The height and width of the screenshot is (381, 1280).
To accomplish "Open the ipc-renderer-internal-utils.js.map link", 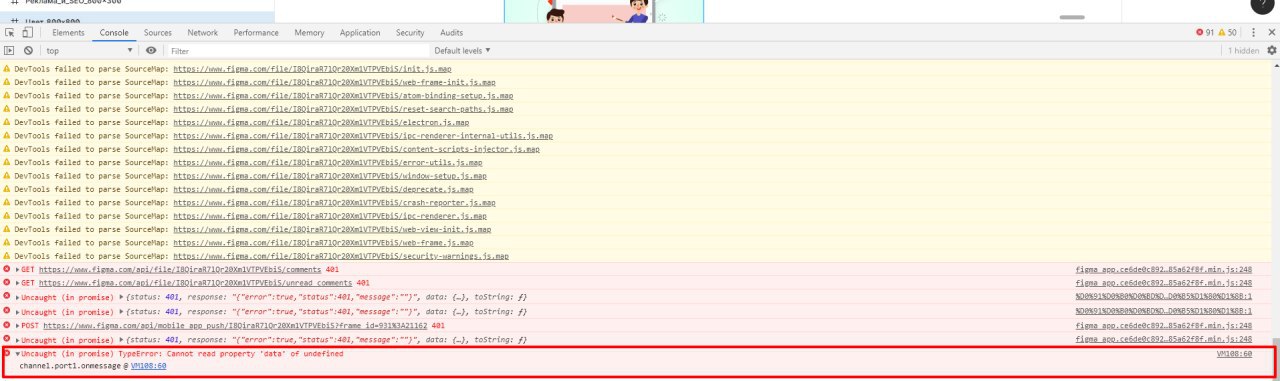I will tap(363, 136).
